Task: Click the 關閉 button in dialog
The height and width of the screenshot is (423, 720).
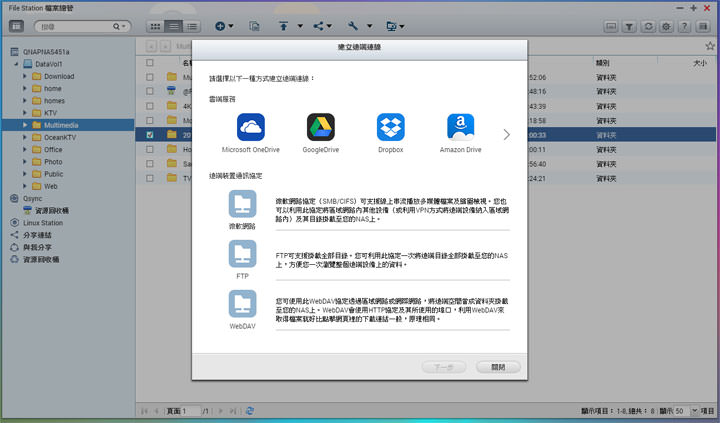Action: [x=498, y=367]
